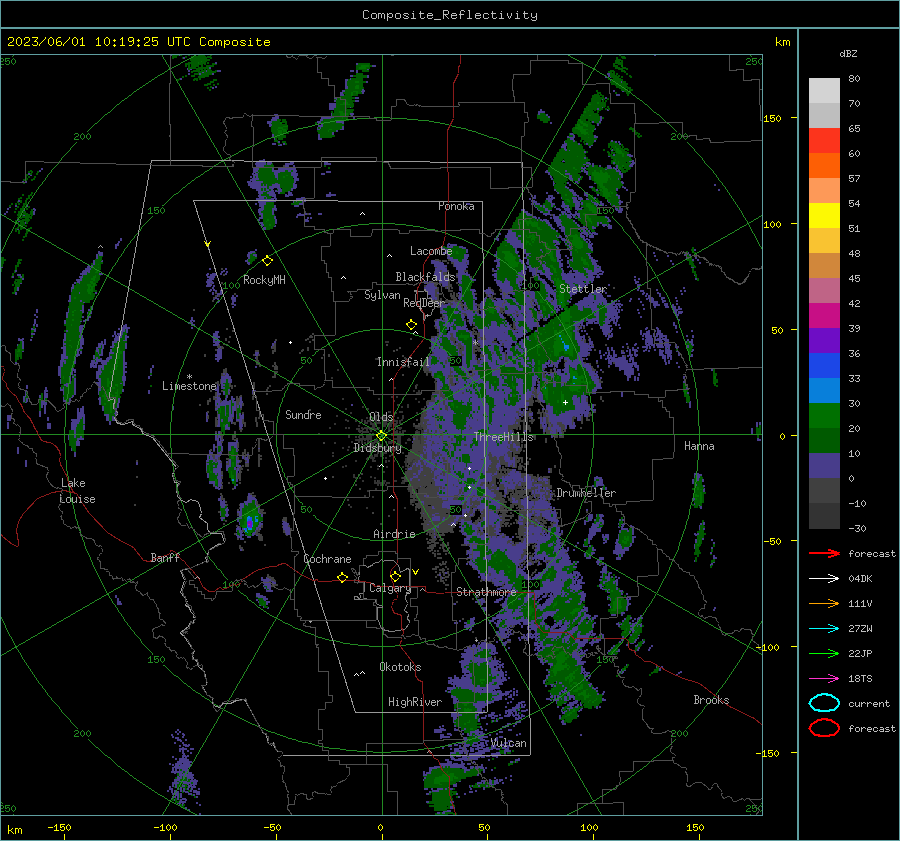This screenshot has width=900, height=841.
Task: Pick the purple 36-39 dBZ swatch
Action: [824, 340]
